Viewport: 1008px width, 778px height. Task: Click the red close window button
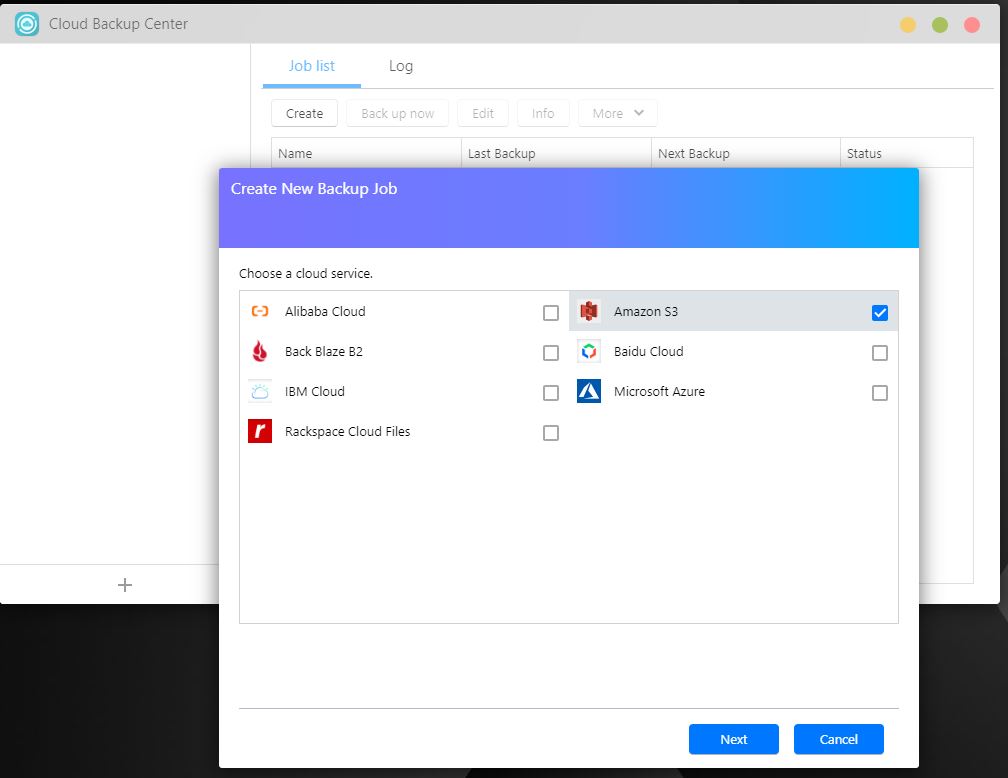972,24
